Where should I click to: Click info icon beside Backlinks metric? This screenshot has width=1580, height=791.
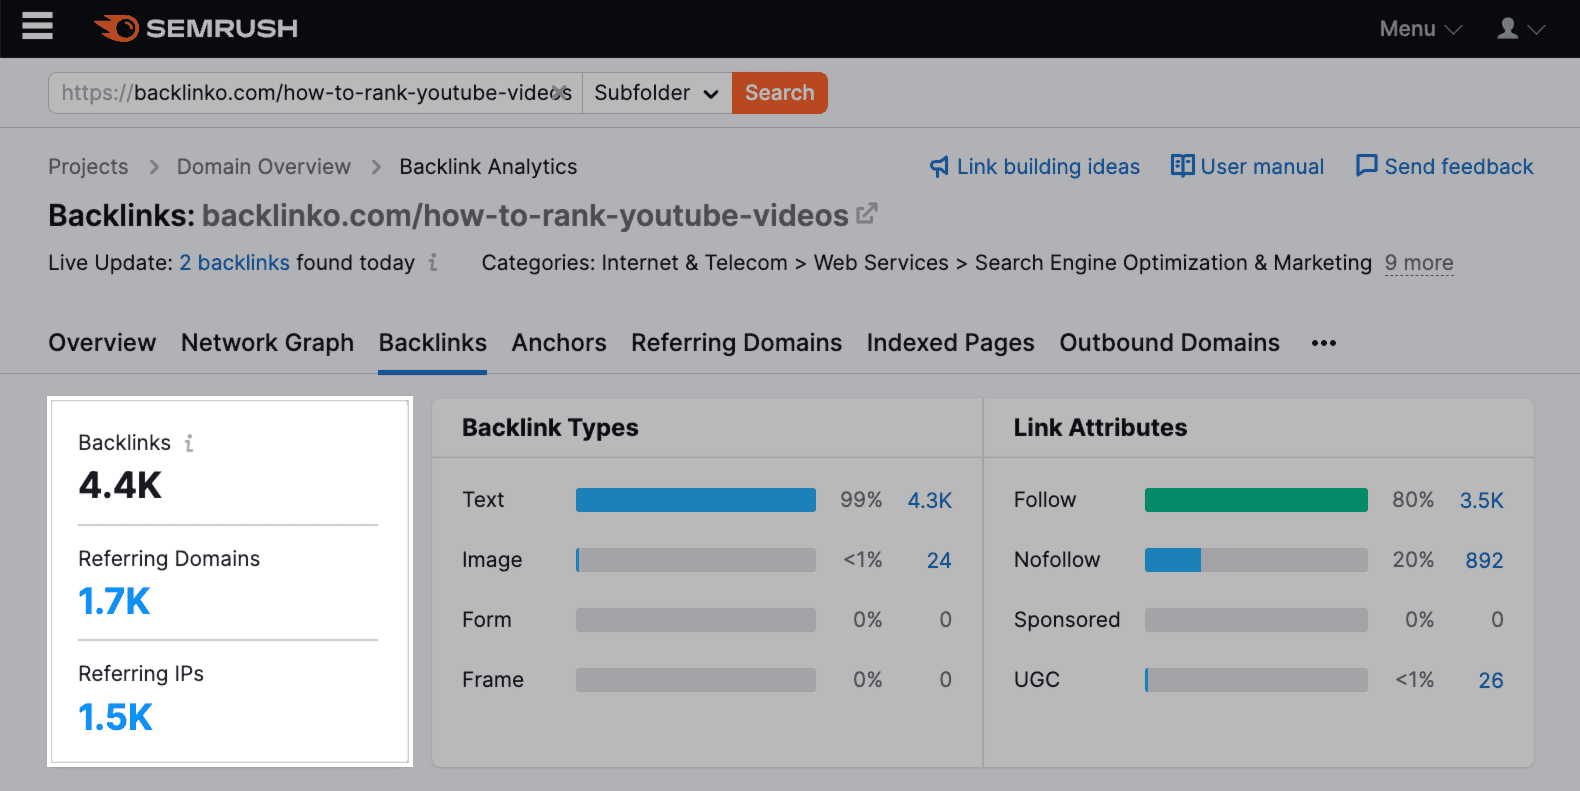(x=189, y=443)
